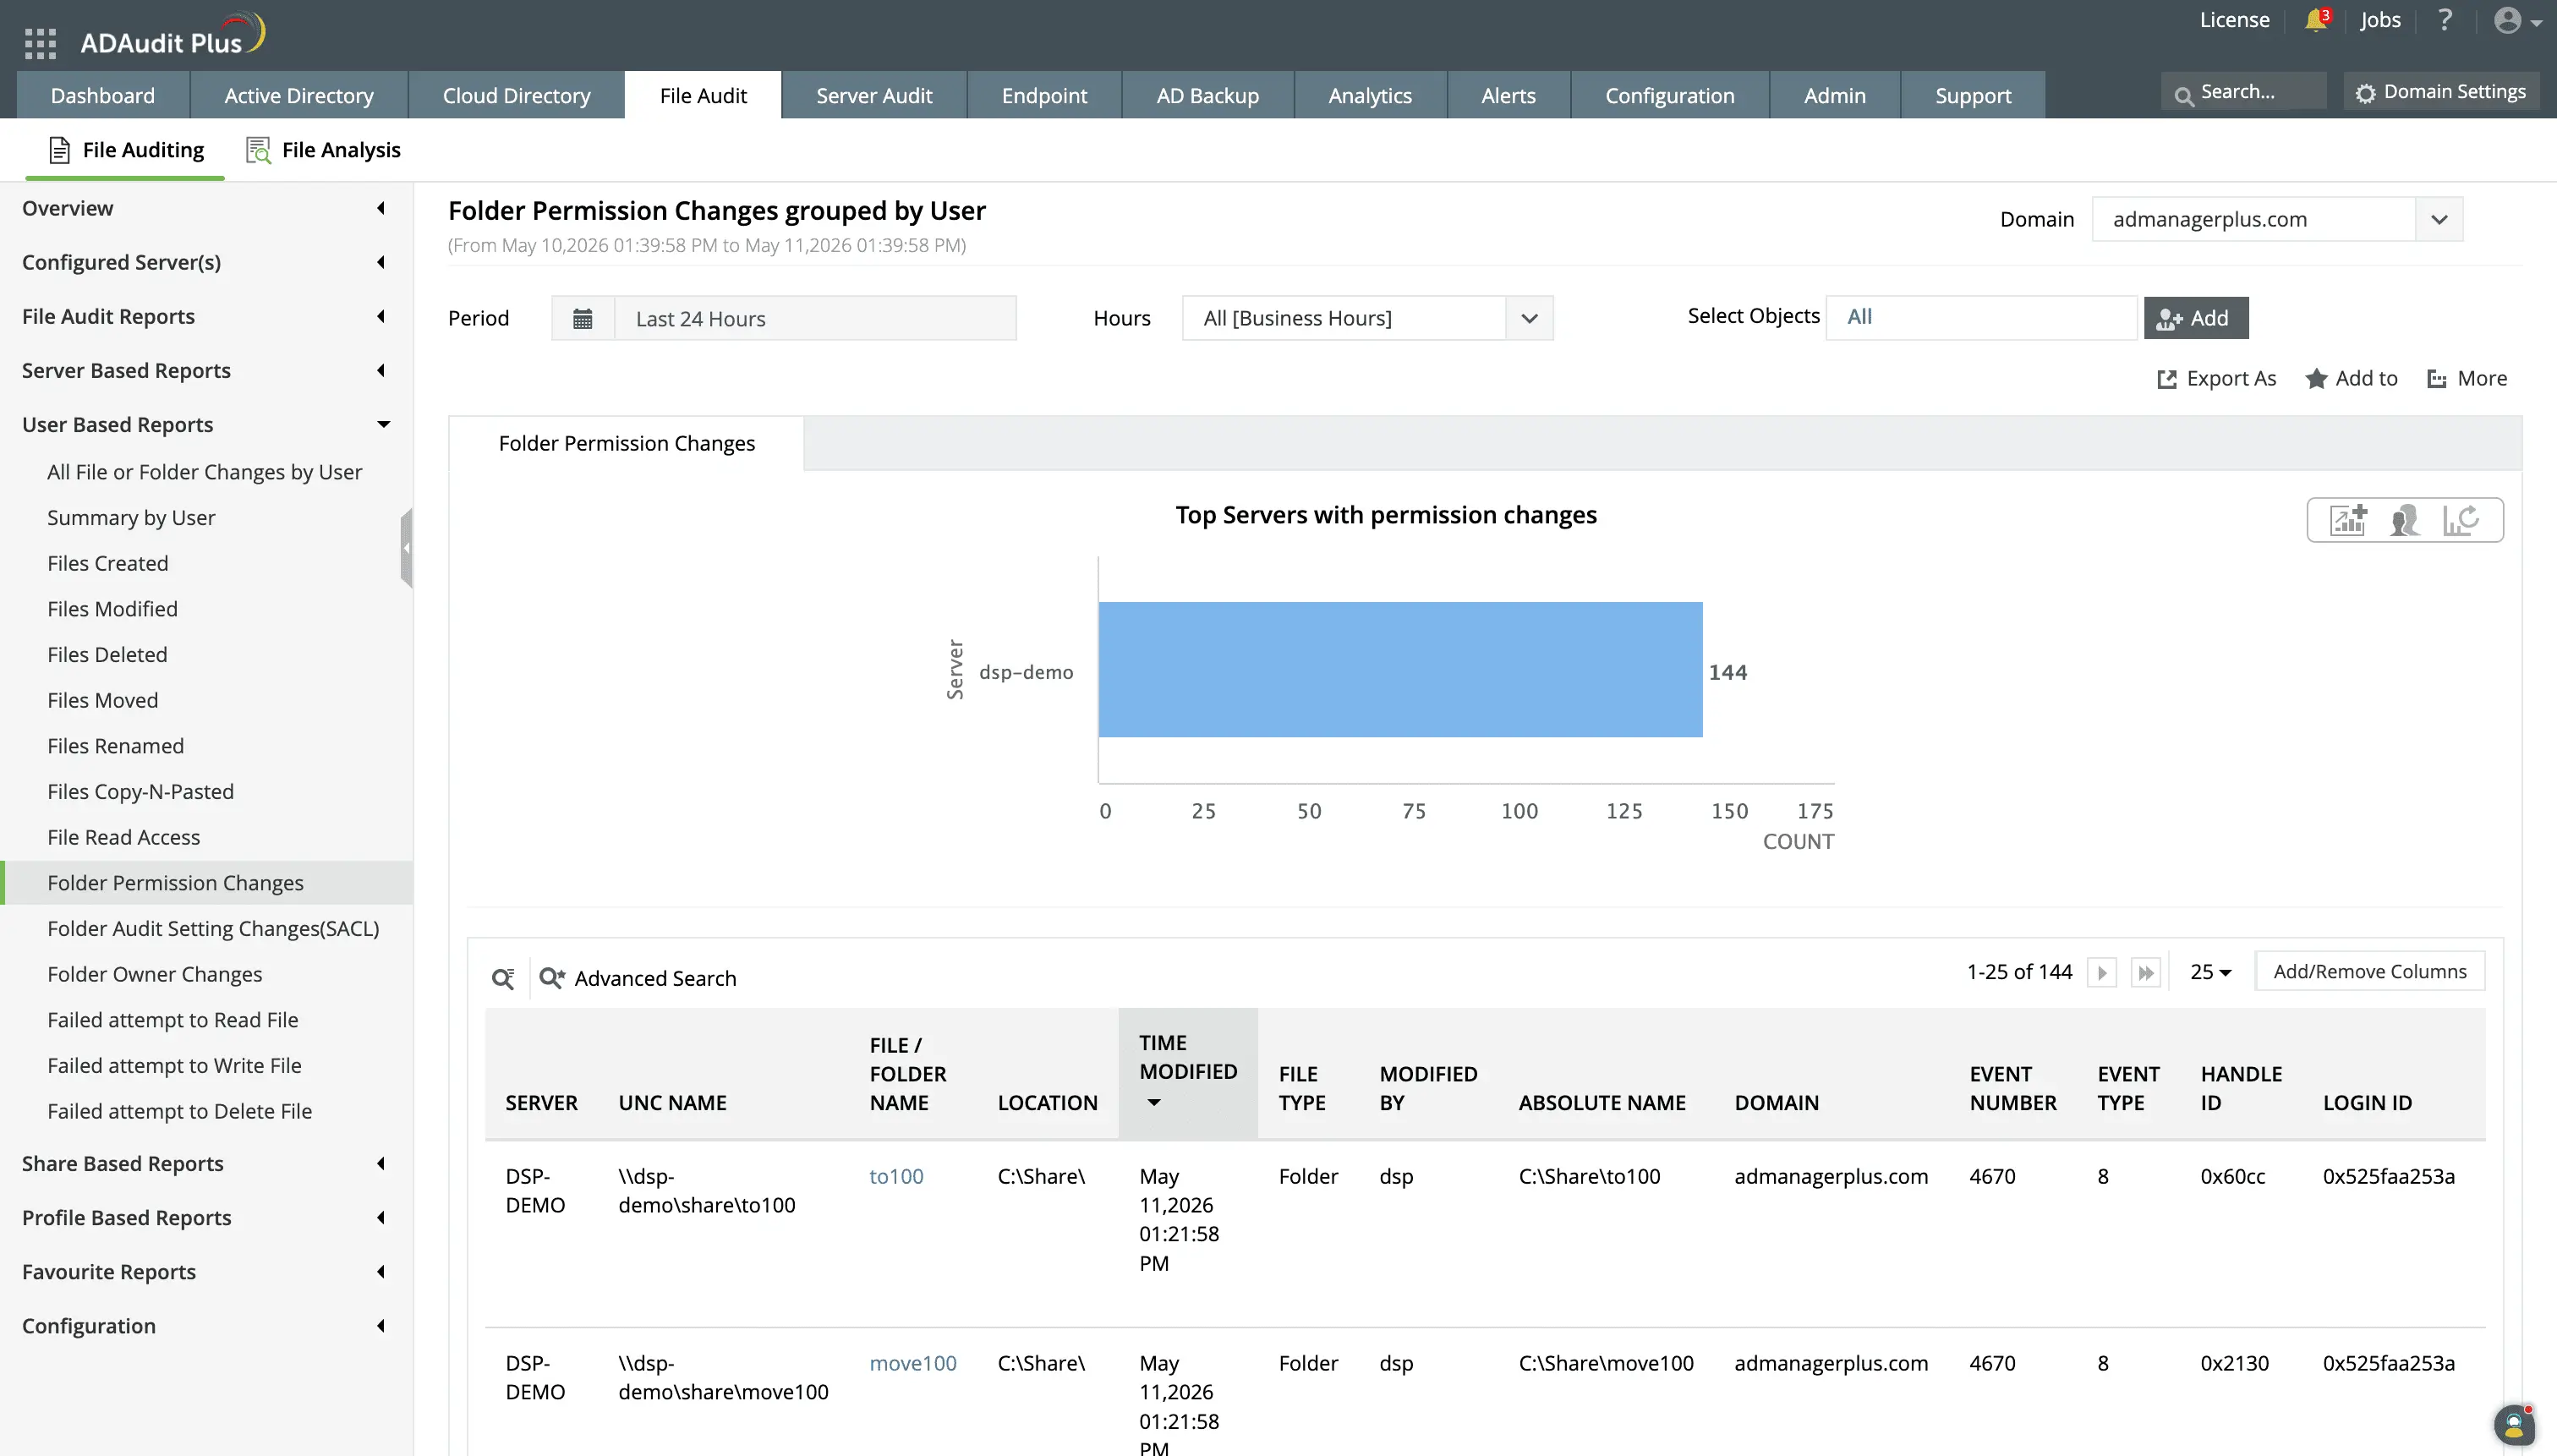Open the Period calendar icon
2557x1456 pixels.
click(582, 318)
